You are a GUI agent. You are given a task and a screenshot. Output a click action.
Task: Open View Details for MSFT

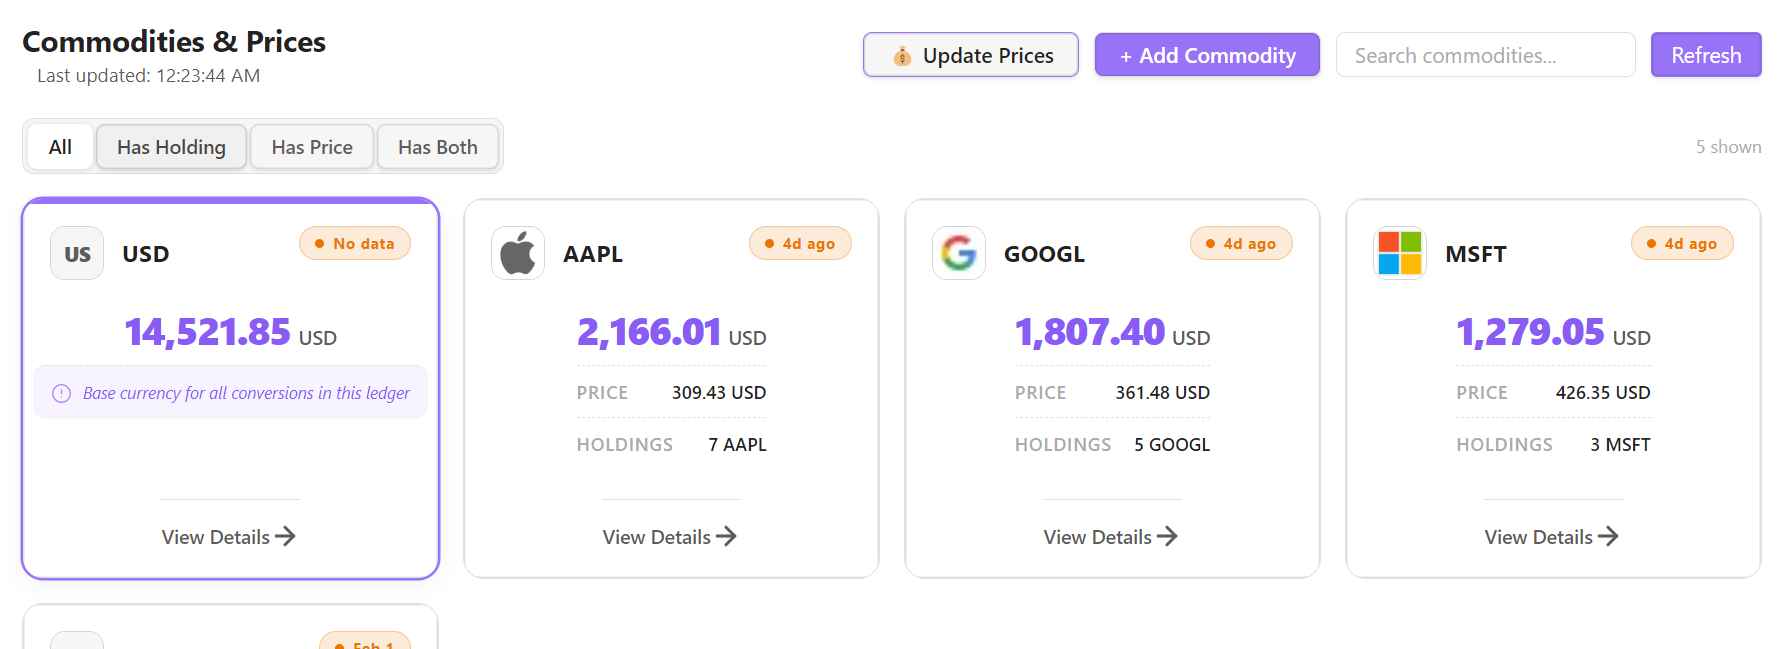1552,537
